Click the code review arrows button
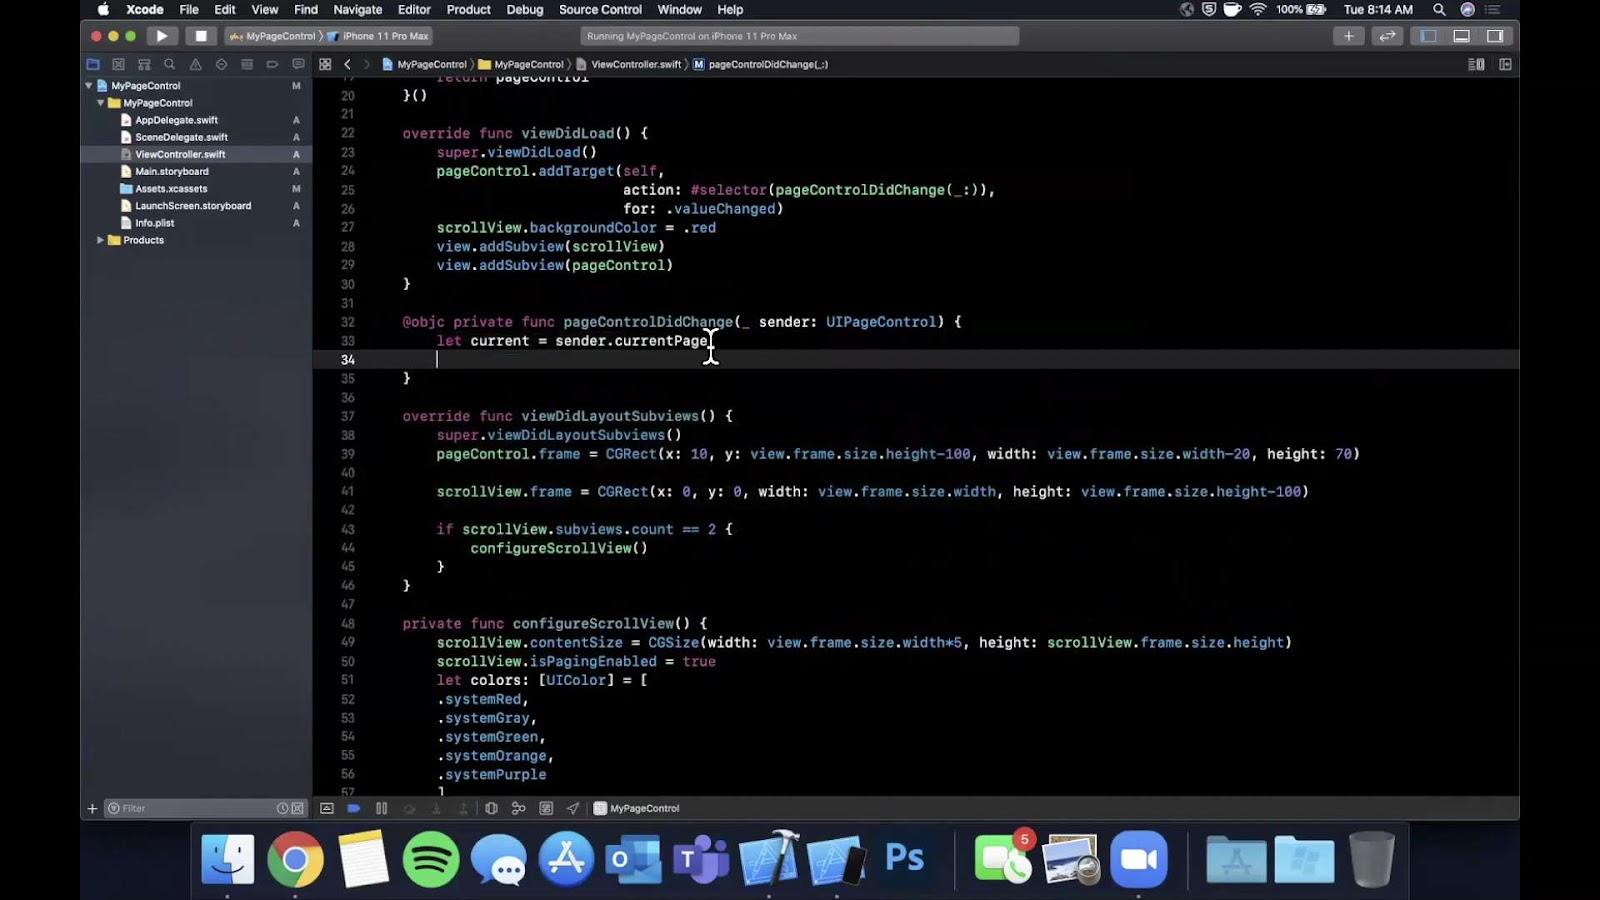 1387,36
